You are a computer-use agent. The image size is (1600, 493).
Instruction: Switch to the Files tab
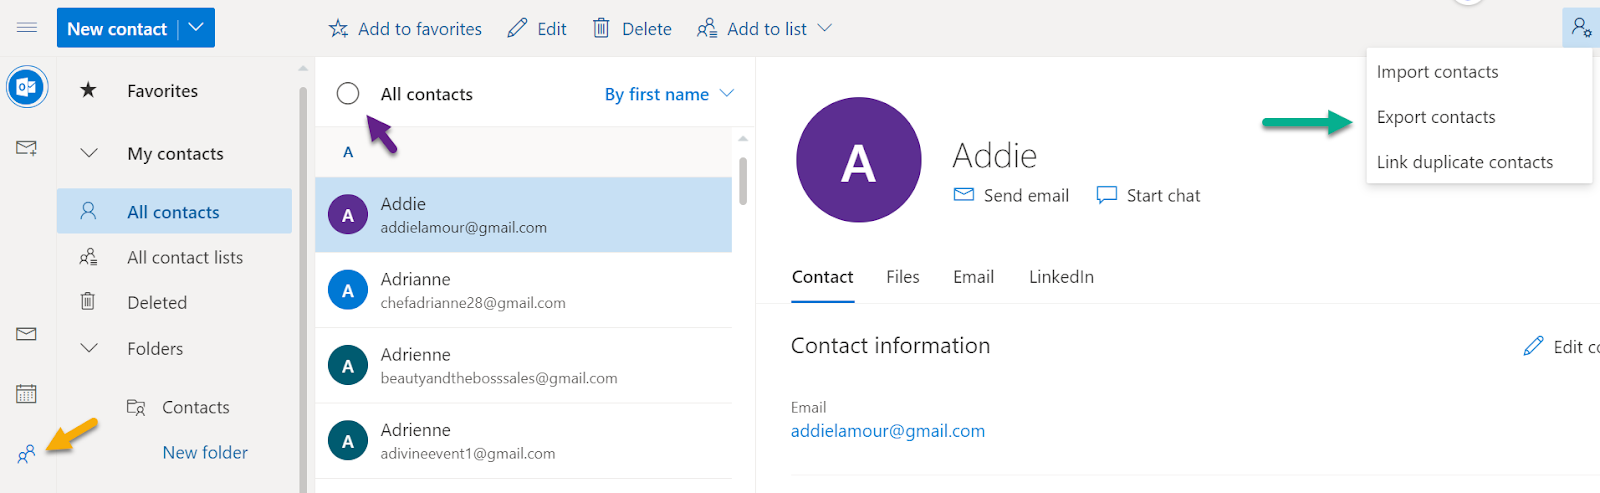coord(903,277)
